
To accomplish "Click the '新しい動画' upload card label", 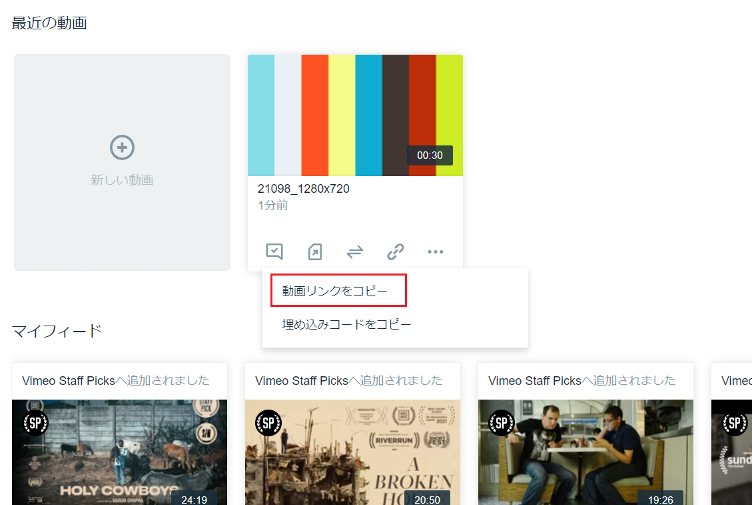I will click(x=122, y=180).
